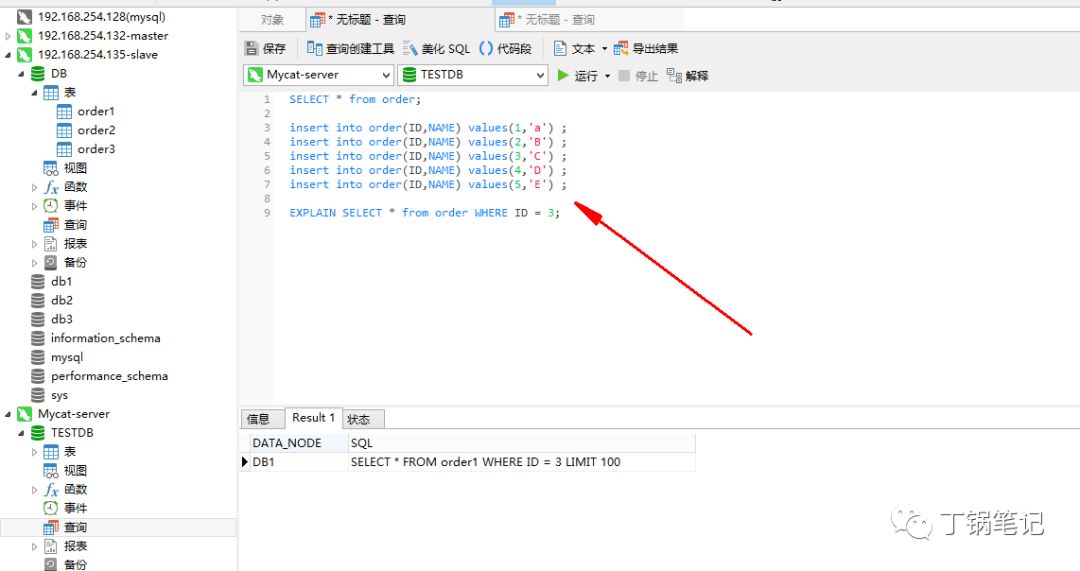This screenshot has width=1080, height=571.
Task: Select connection 192.168.254.132-master
Action: 103,35
